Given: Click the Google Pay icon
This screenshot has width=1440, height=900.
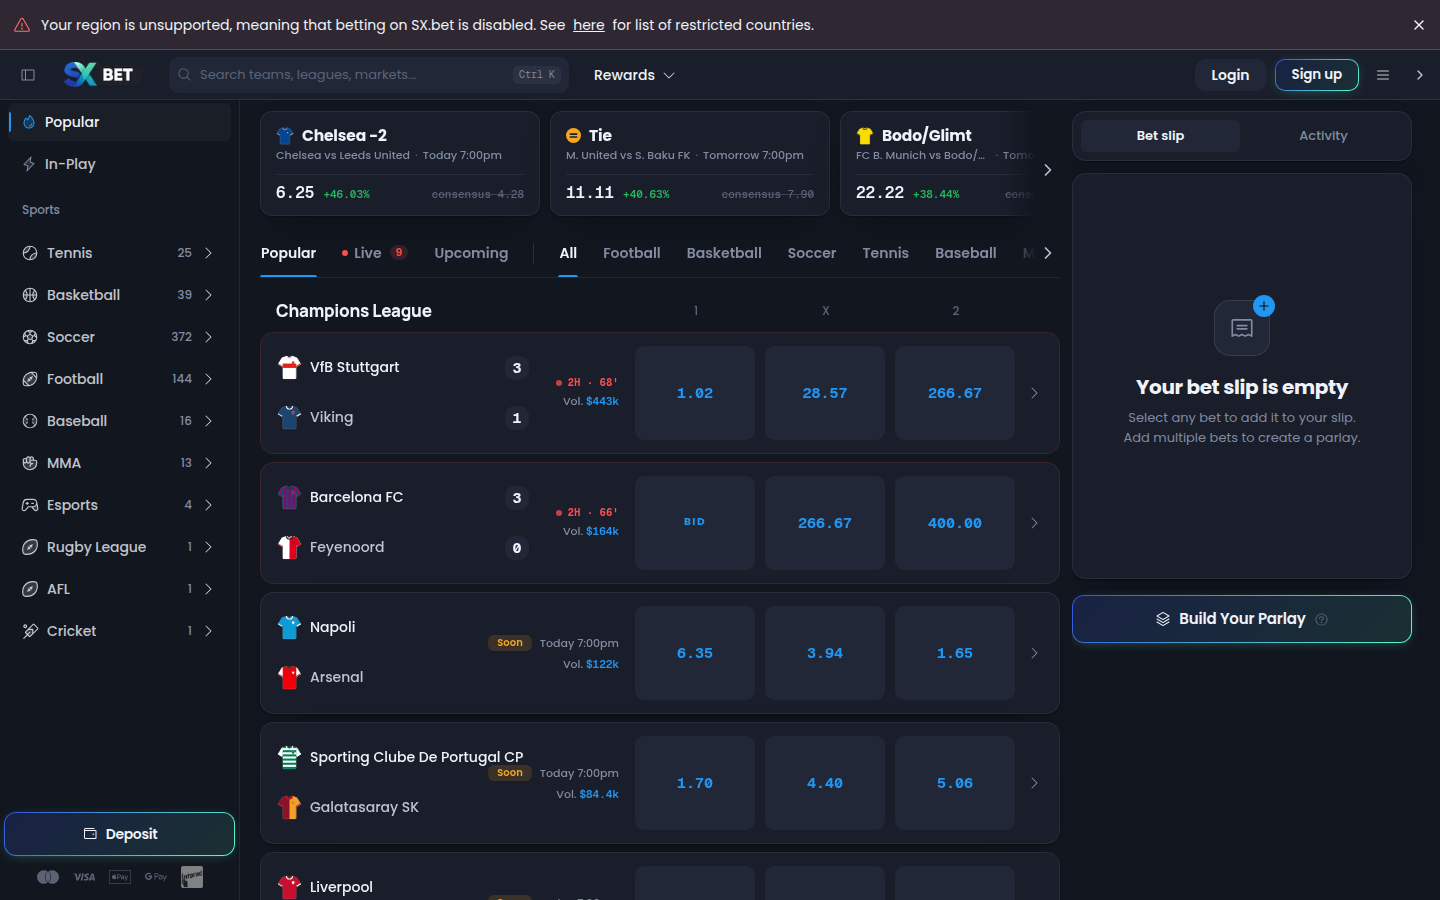Looking at the screenshot, I should (156, 877).
